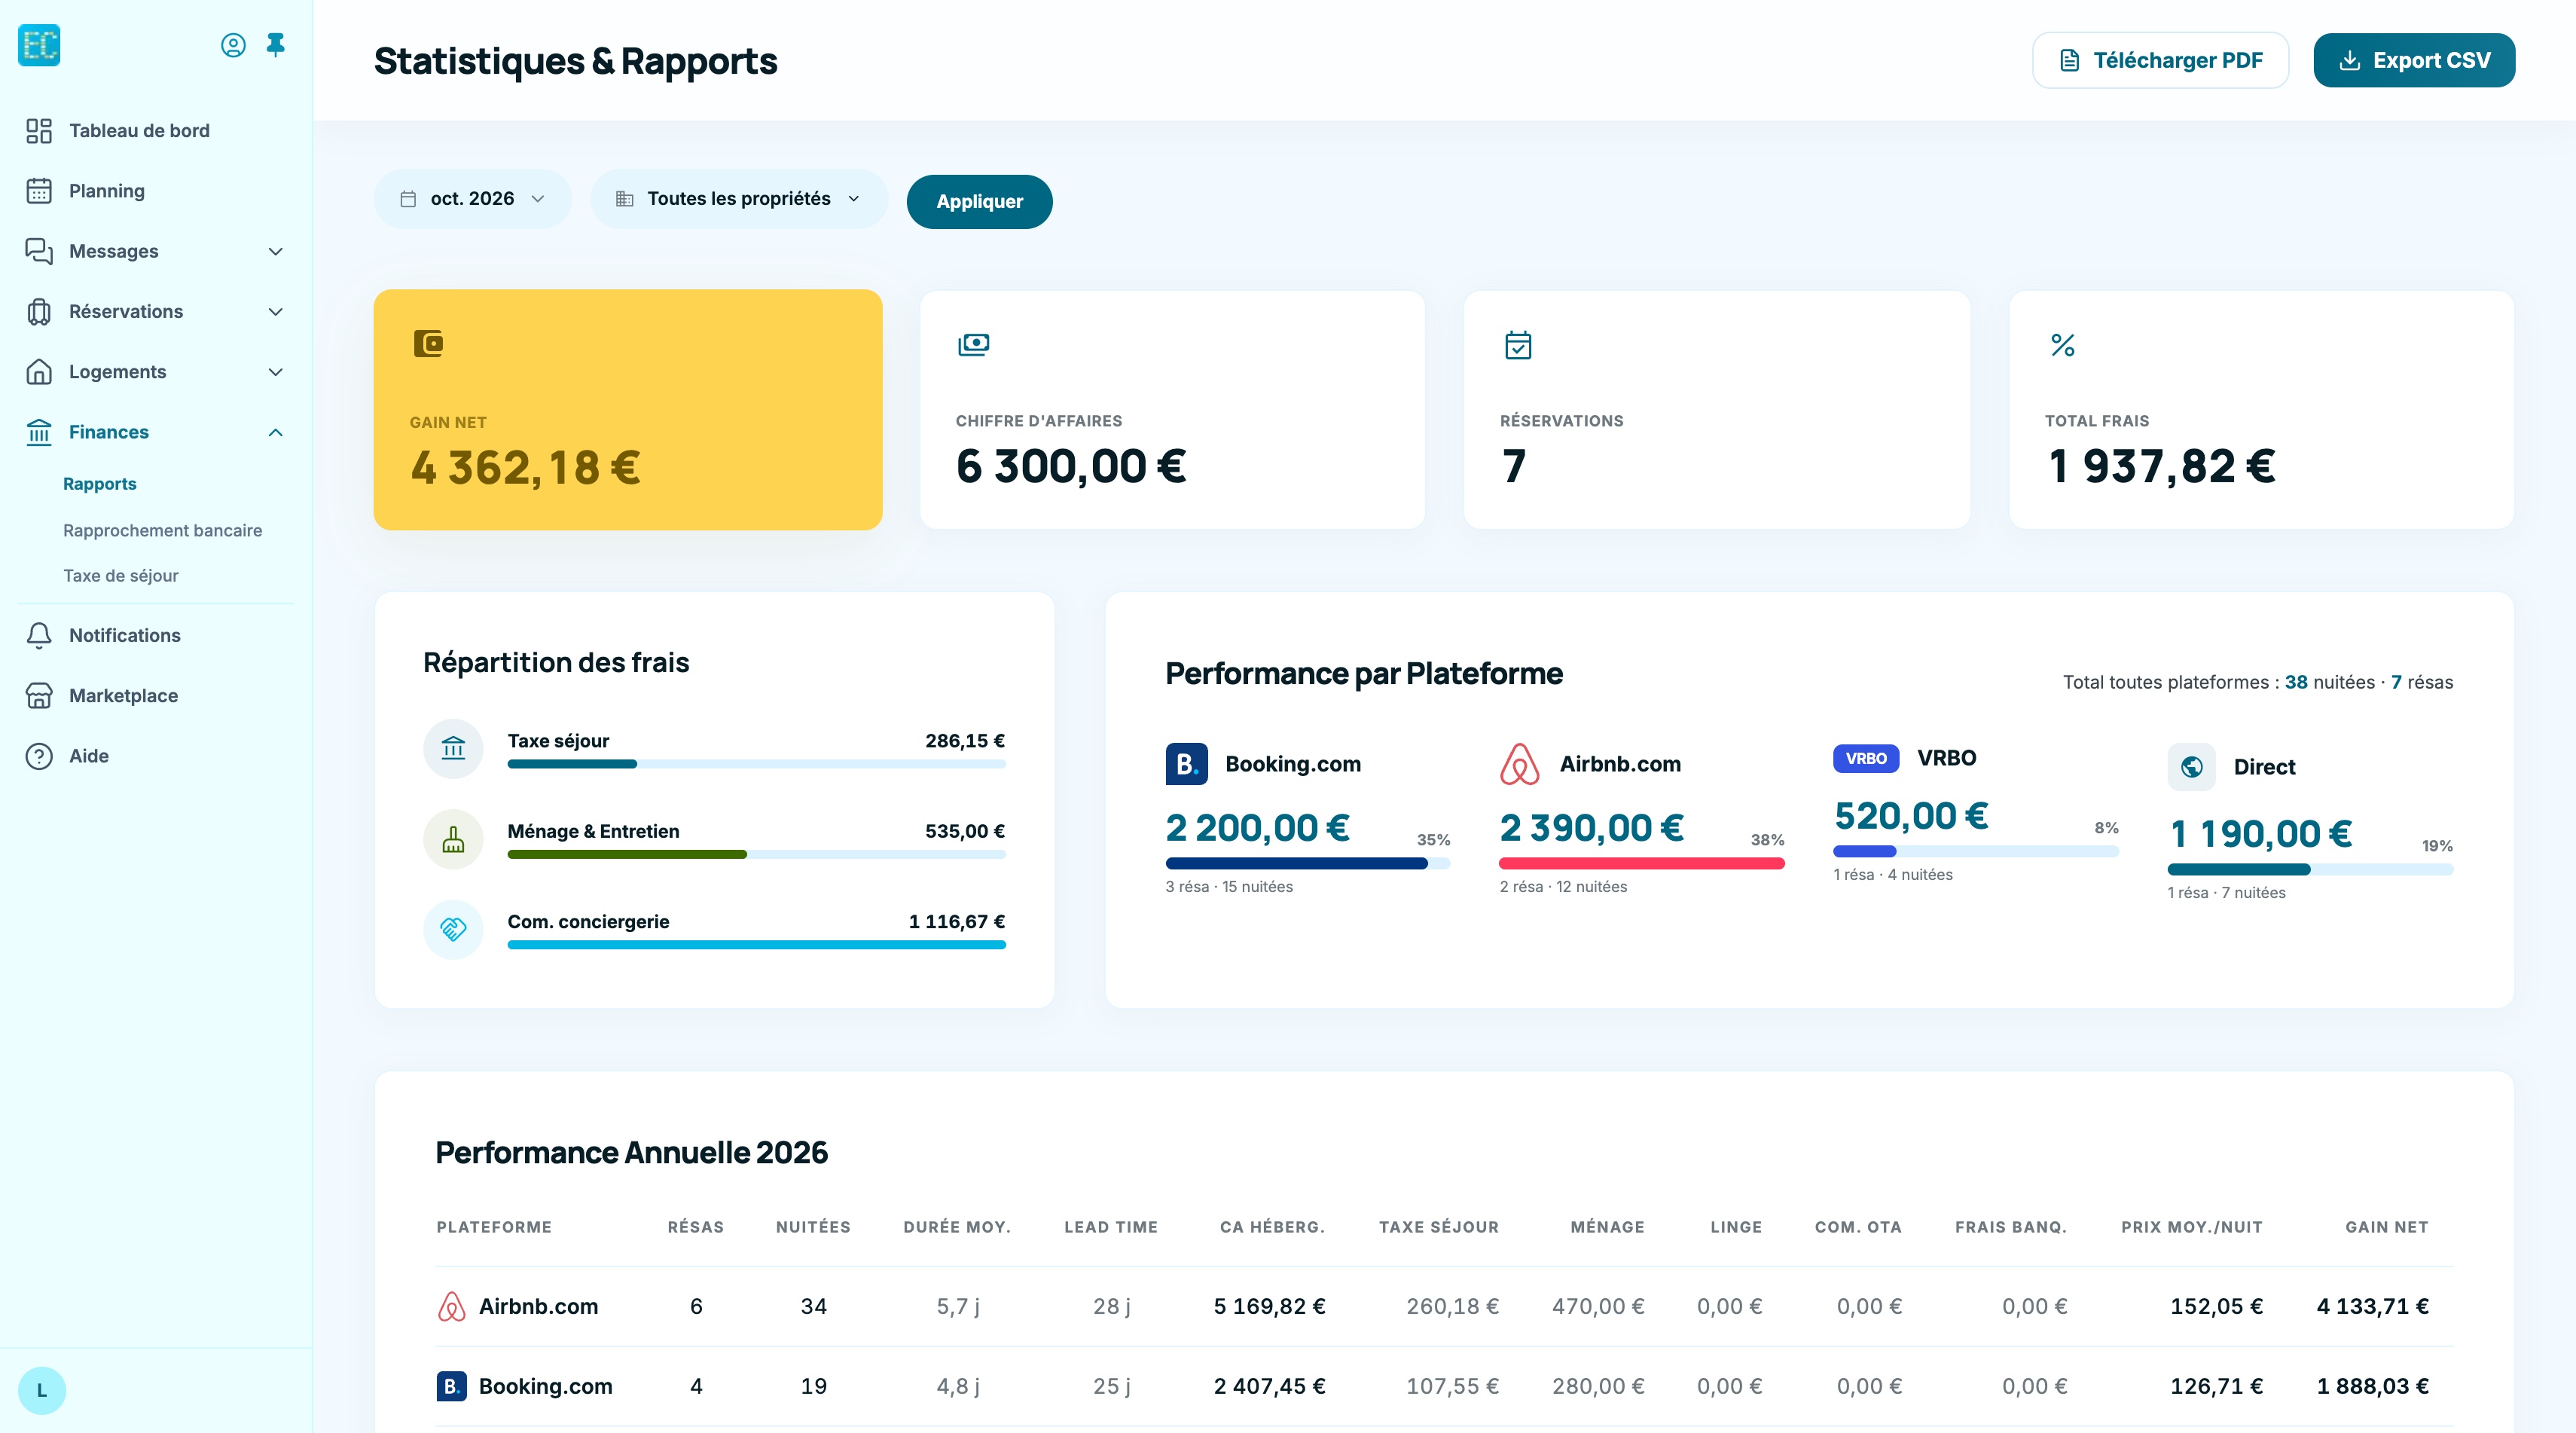Go to Rapprochement bancaire

tap(162, 530)
